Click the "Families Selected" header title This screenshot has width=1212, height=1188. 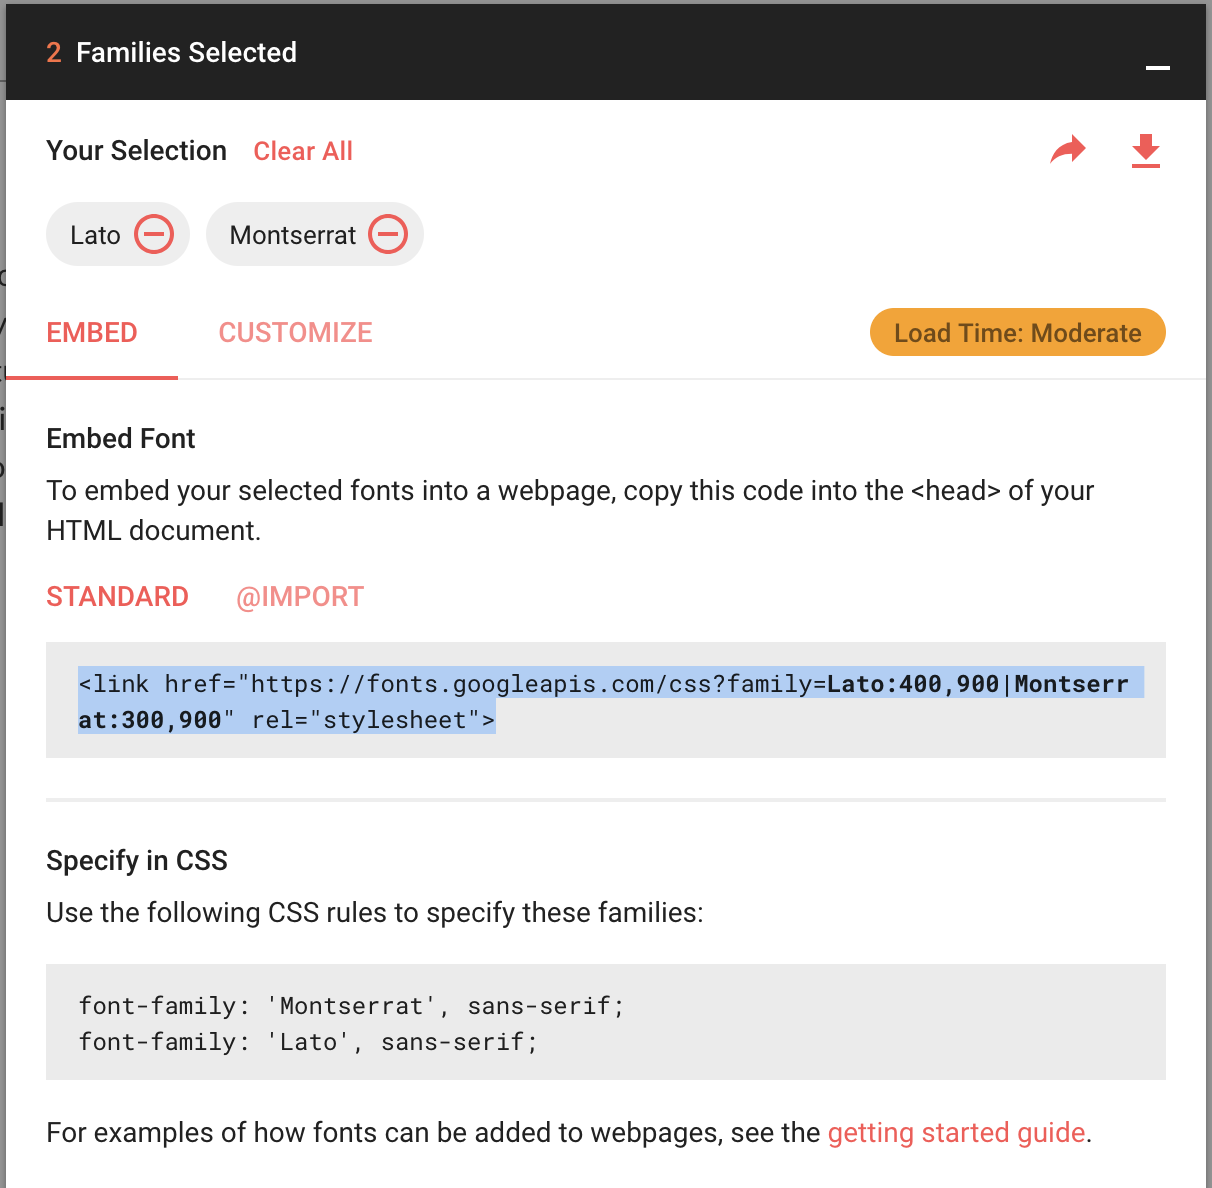click(186, 53)
